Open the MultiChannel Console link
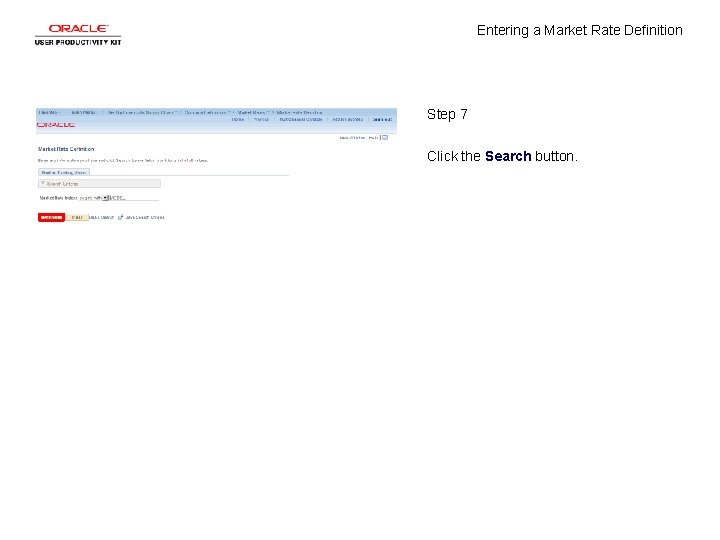The image size is (720, 540). (301, 119)
